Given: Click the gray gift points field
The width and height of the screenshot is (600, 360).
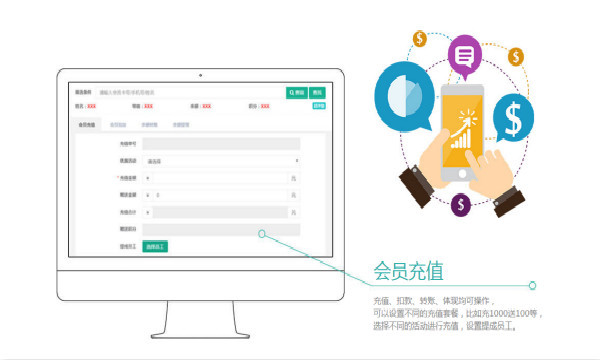Looking at the screenshot, I should [221, 230].
